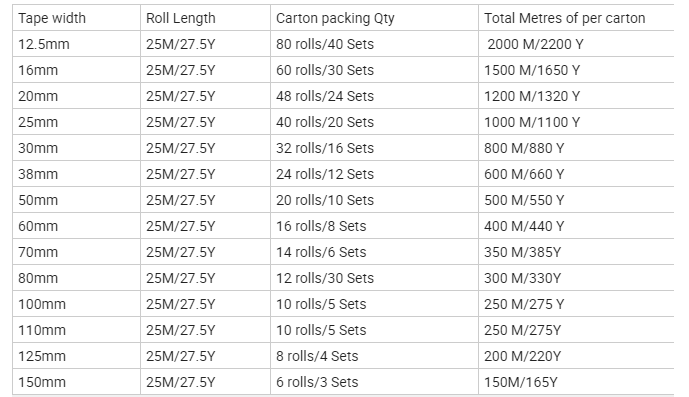Click the Carton packing Qty header
This screenshot has height=397, width=689.
pos(374,18)
